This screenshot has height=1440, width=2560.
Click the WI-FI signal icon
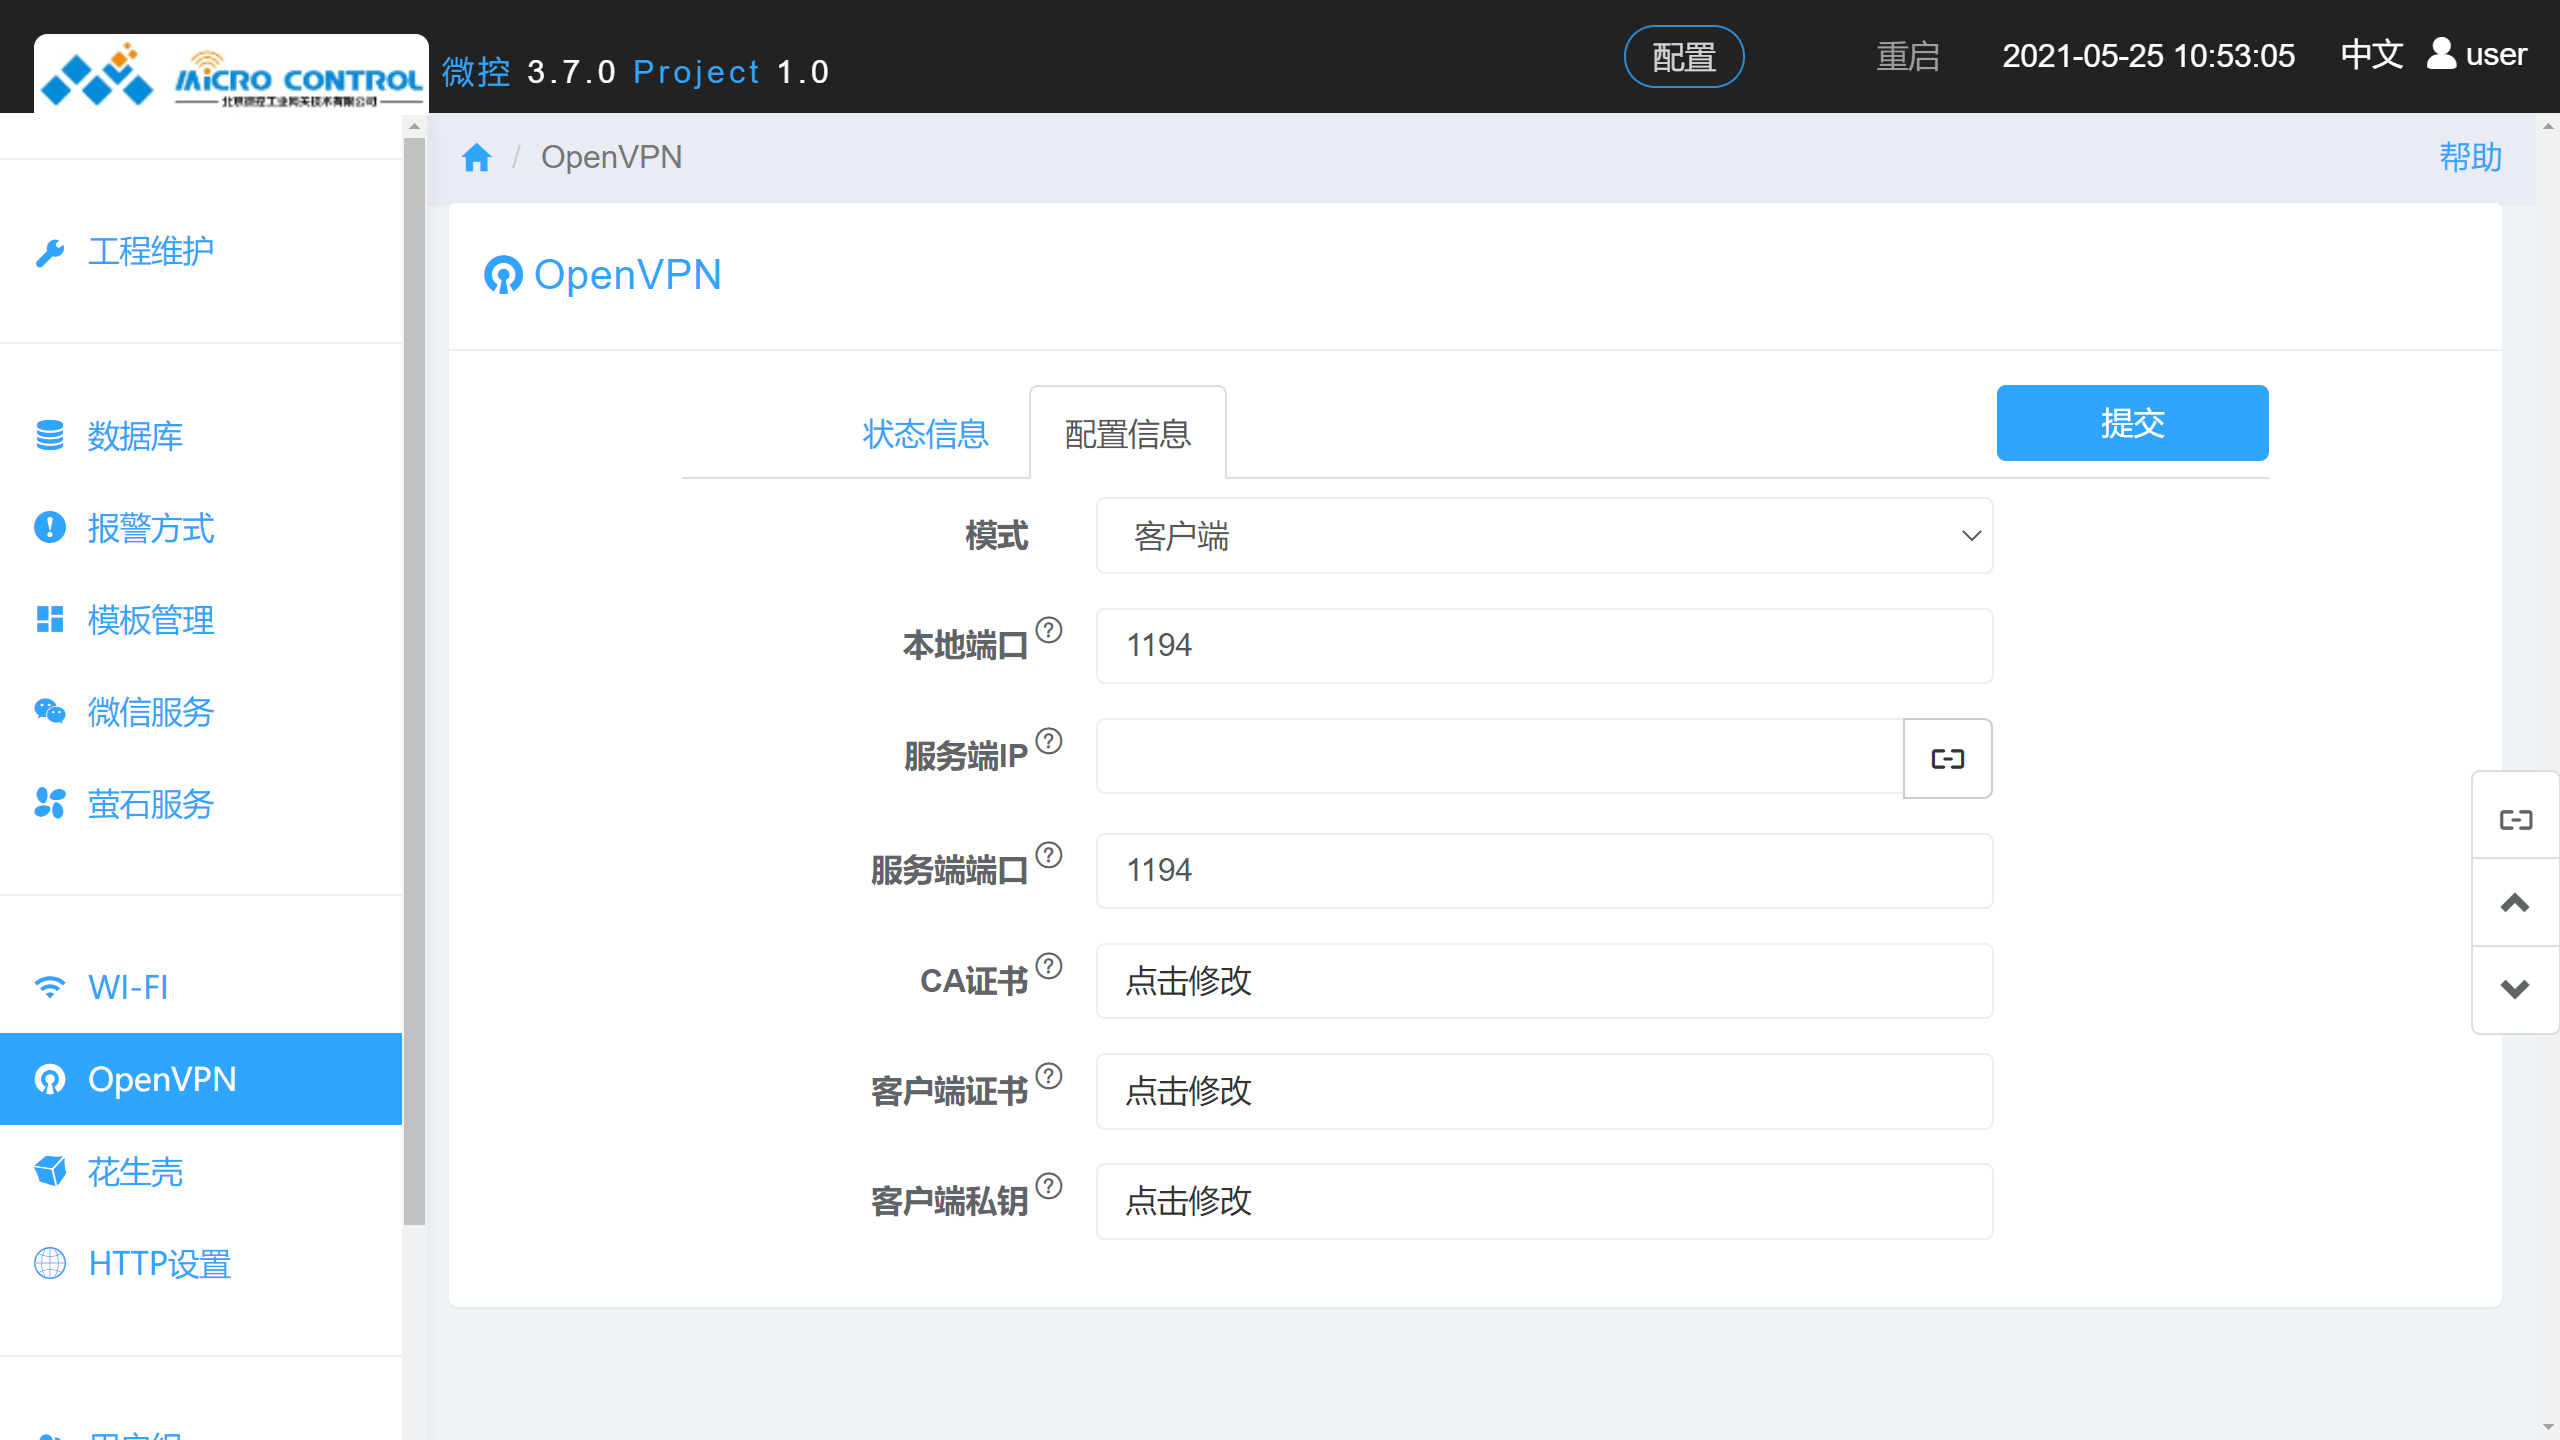50,987
